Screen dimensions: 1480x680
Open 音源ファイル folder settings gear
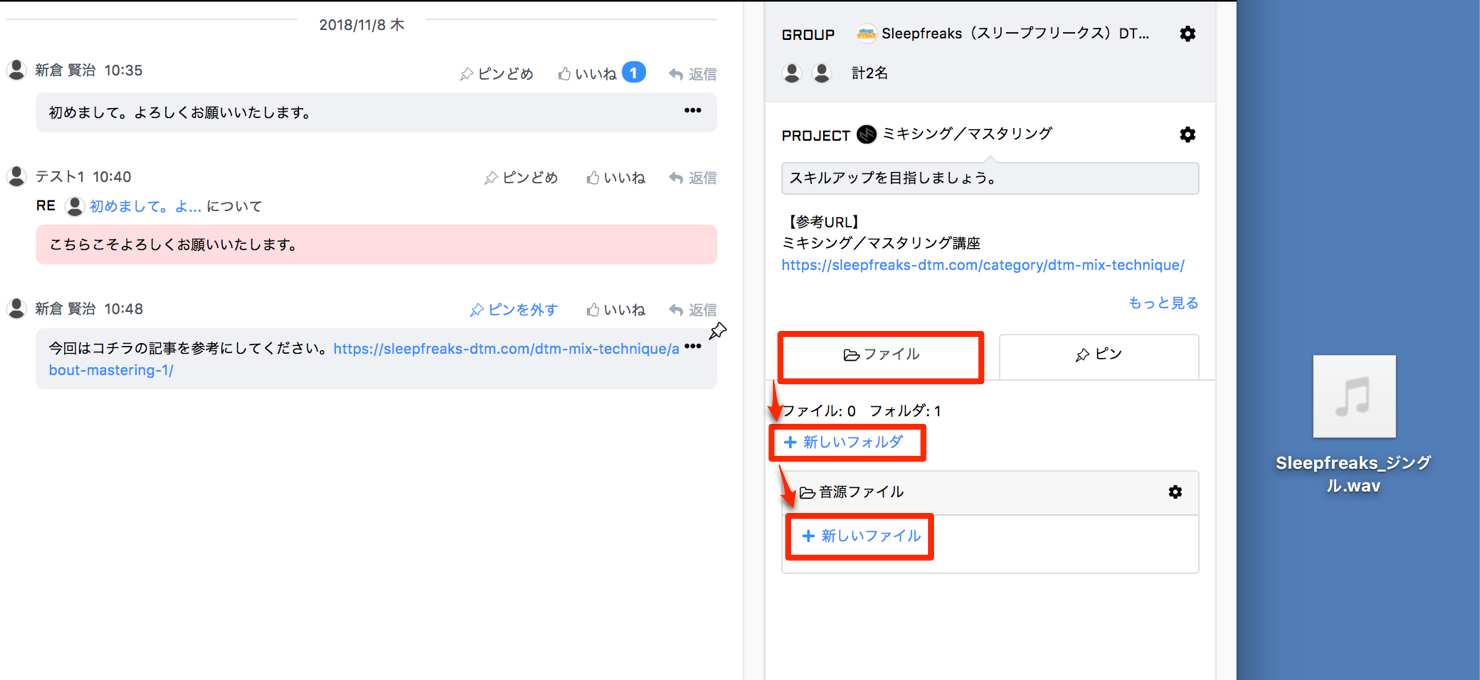coord(1175,492)
